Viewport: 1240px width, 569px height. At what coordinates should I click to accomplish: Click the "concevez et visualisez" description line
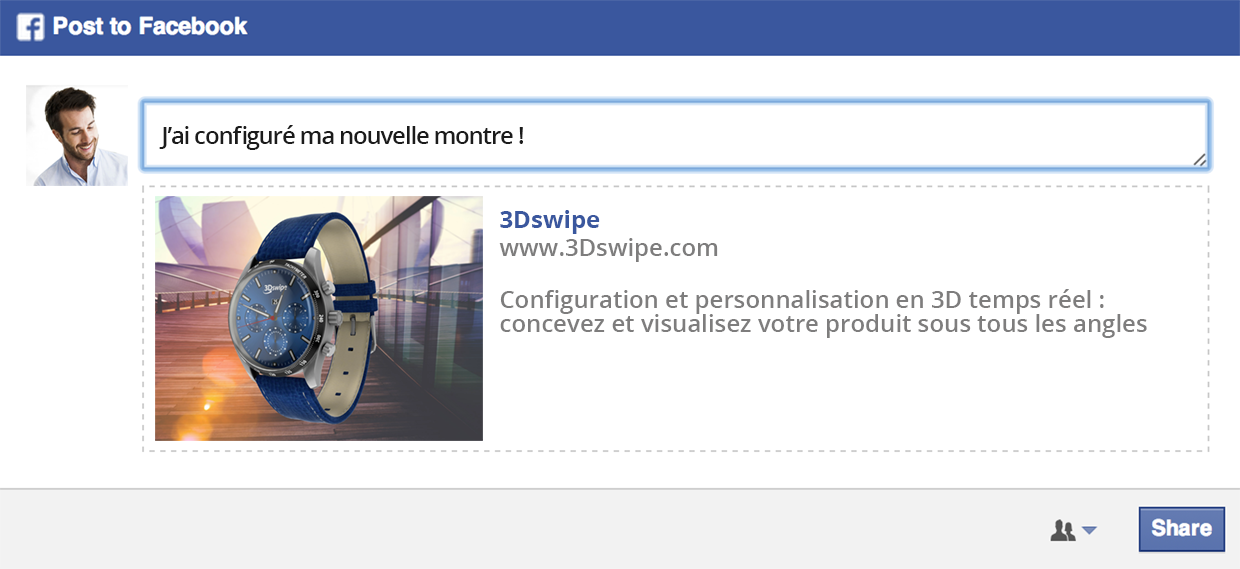click(823, 324)
